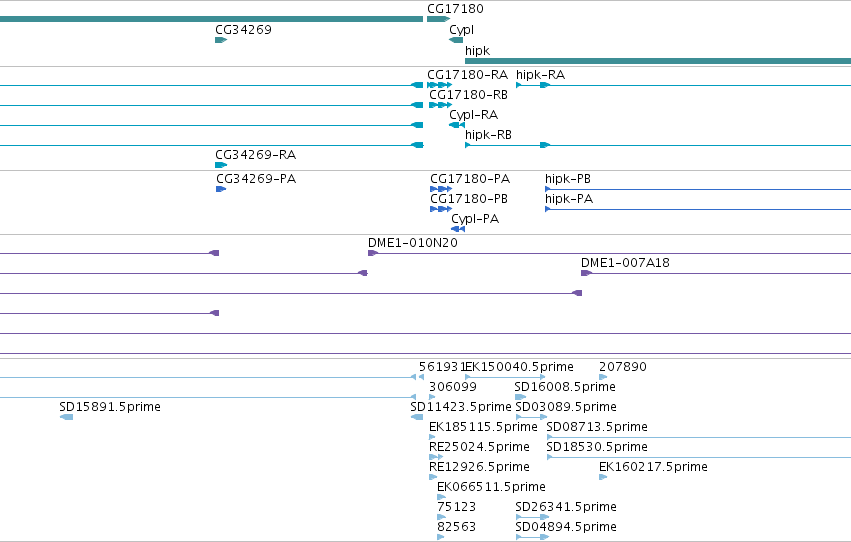Click the CG34269-RA transcript label

(255, 155)
